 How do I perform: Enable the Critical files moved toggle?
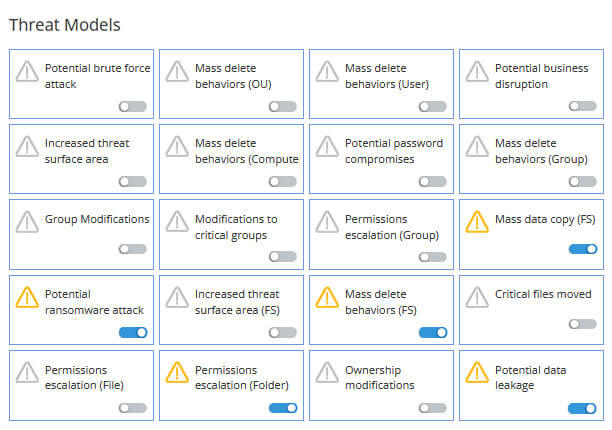[583, 324]
